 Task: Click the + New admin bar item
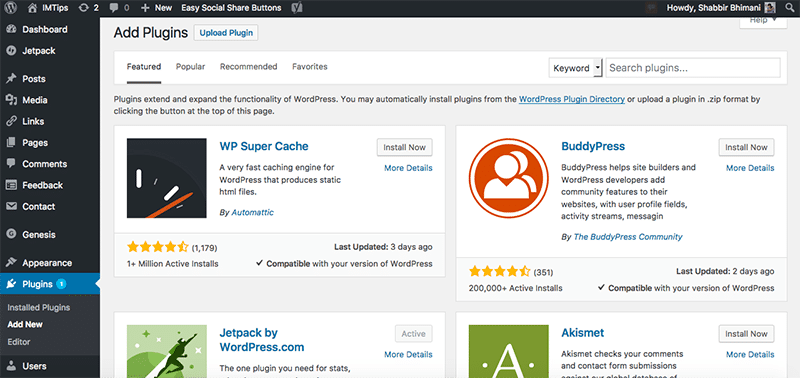[x=156, y=8]
